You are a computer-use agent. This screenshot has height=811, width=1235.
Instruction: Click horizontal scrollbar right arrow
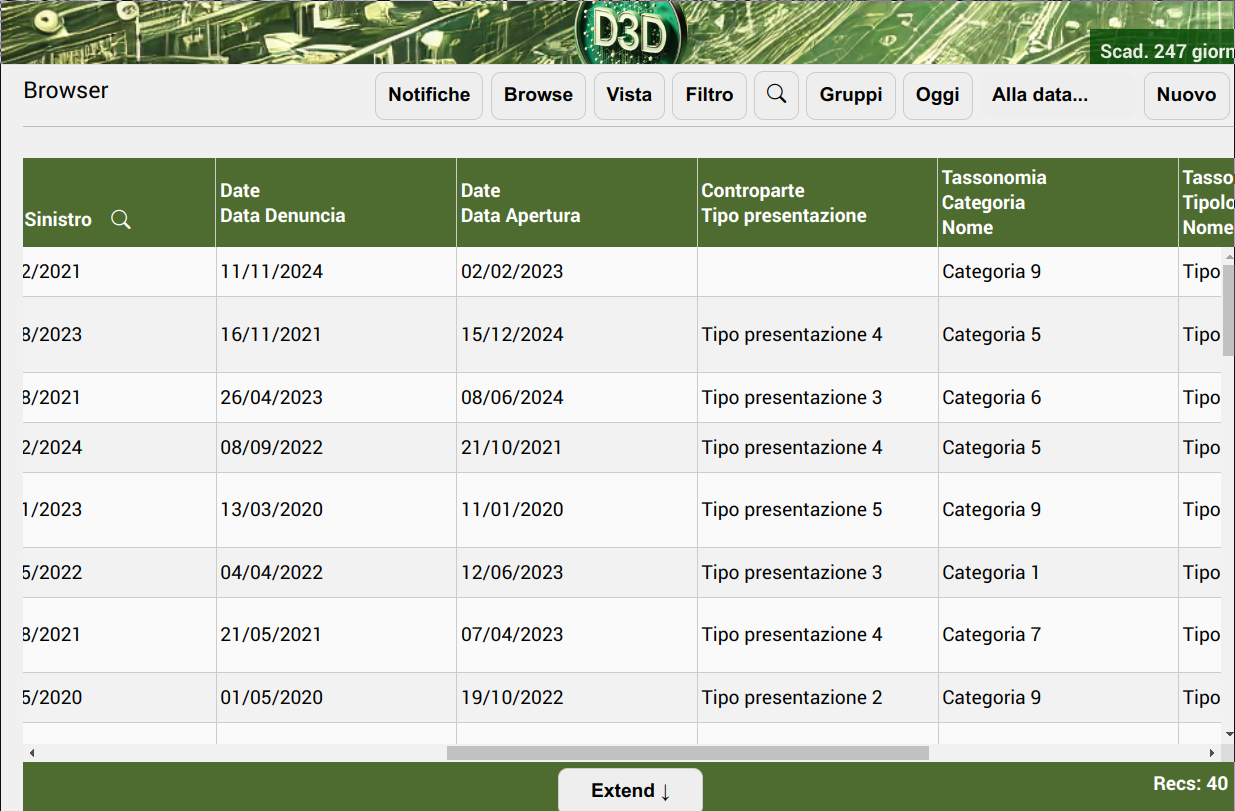pyautogui.click(x=1213, y=753)
